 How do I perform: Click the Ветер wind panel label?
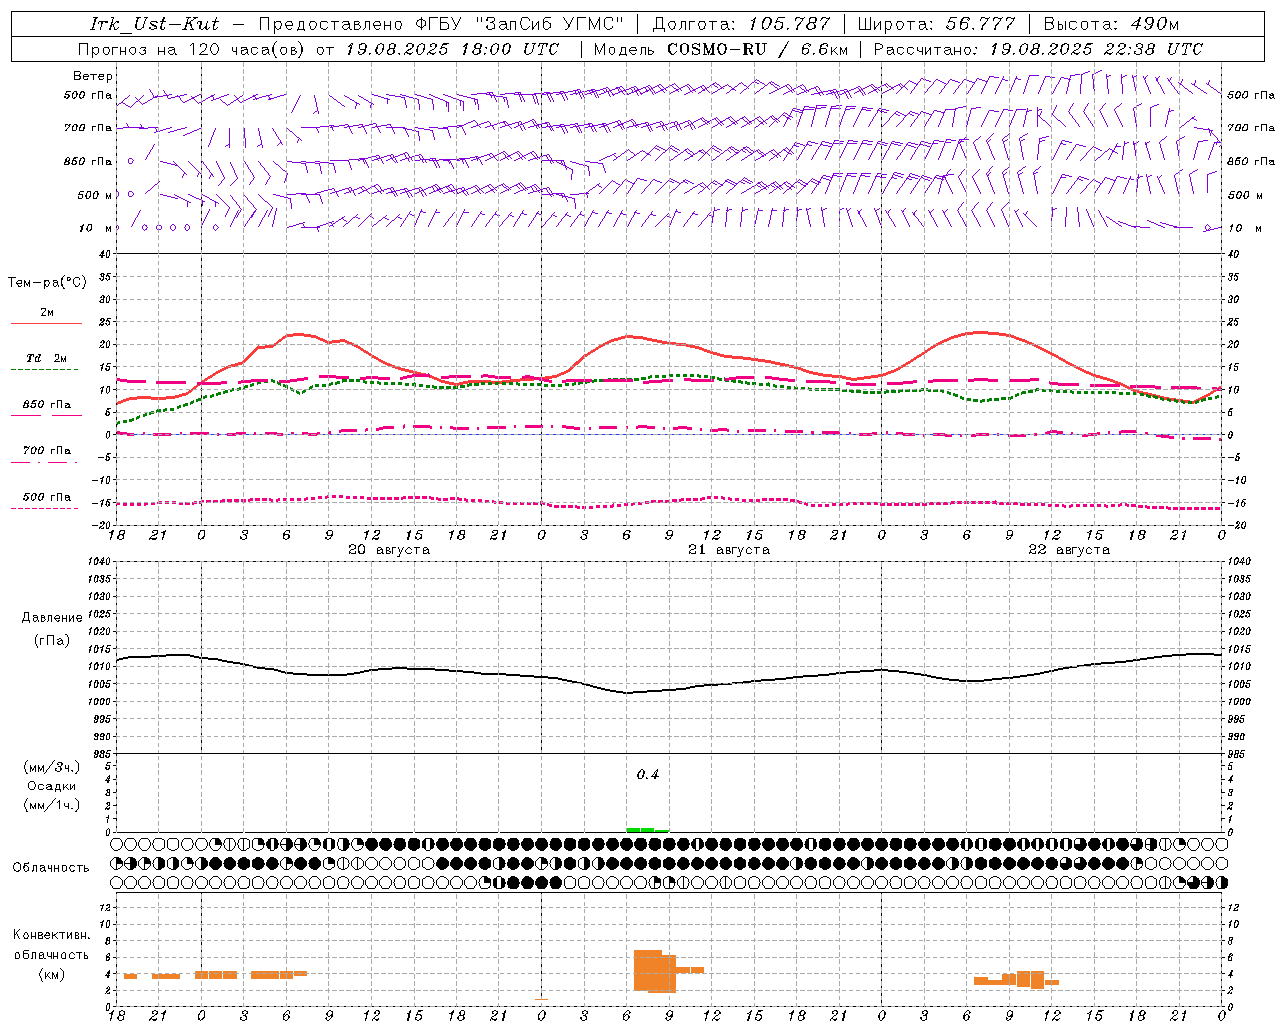point(93,76)
